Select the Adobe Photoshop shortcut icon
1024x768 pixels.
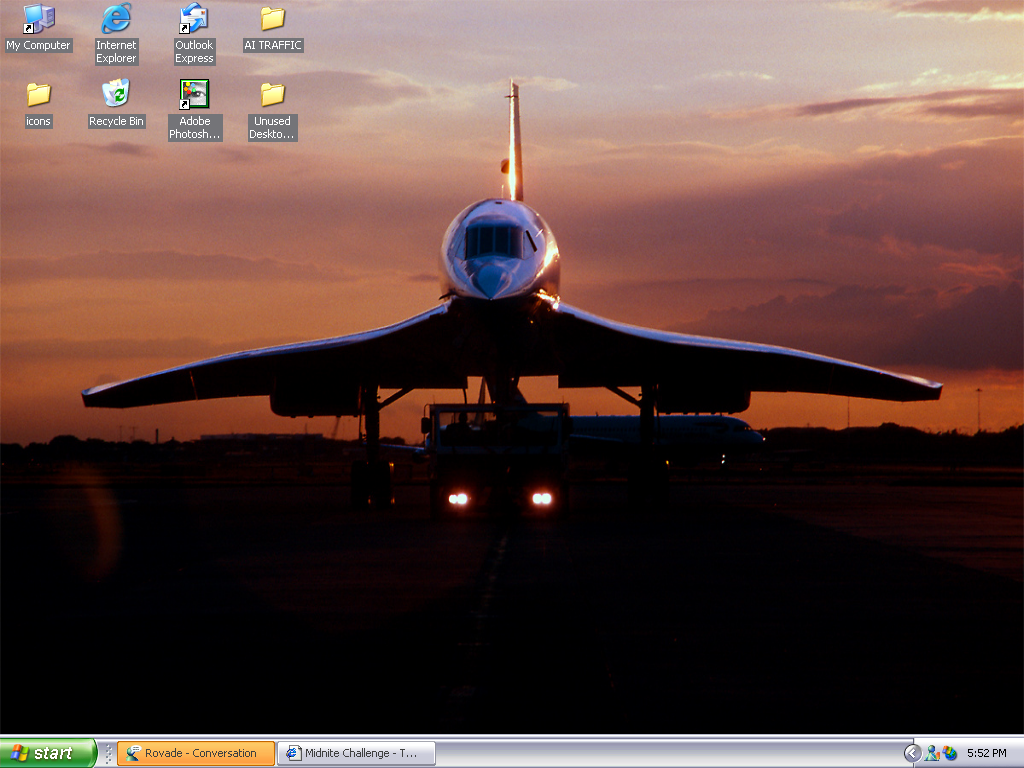(194, 94)
